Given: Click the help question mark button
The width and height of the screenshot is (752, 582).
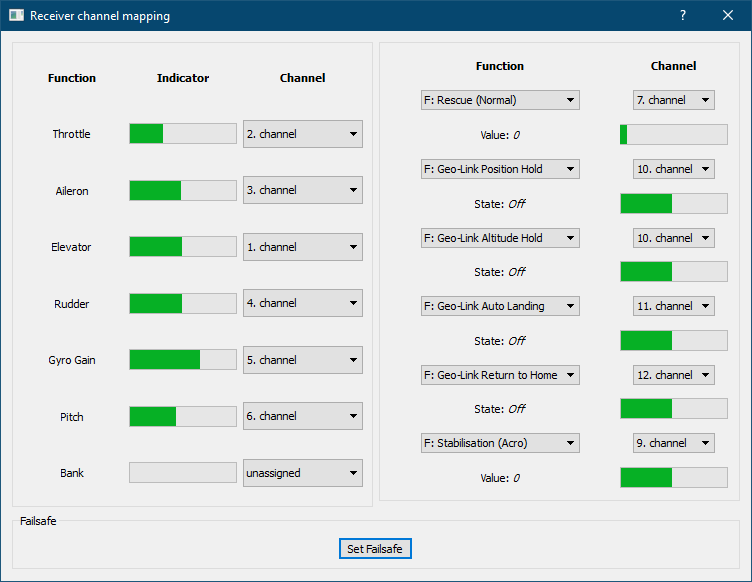Looking at the screenshot, I should pos(683,16).
